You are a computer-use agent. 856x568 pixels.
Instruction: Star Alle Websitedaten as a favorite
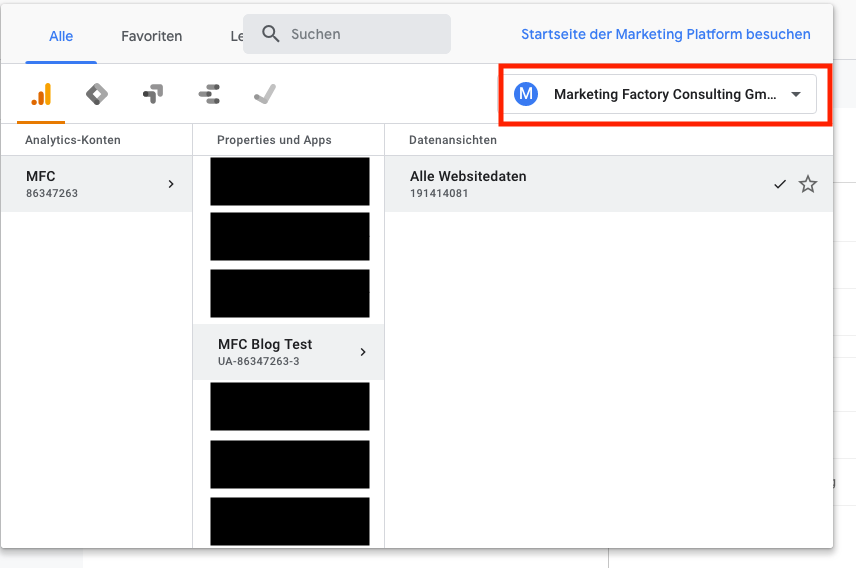[808, 184]
